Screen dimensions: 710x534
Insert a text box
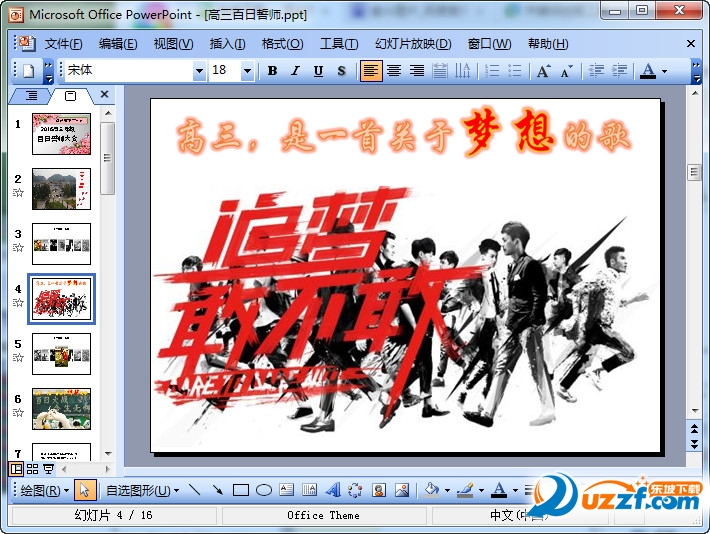(287, 490)
